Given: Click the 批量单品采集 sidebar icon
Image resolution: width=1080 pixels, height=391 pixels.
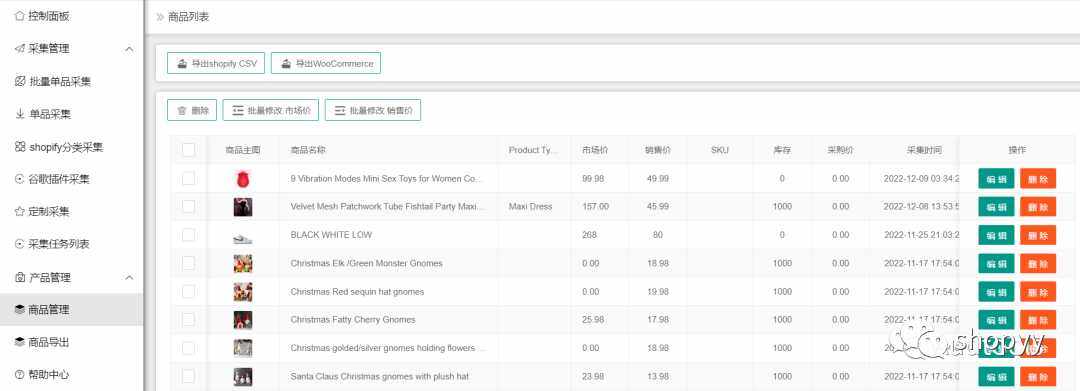Looking at the screenshot, I should pyautogui.click(x=20, y=81).
